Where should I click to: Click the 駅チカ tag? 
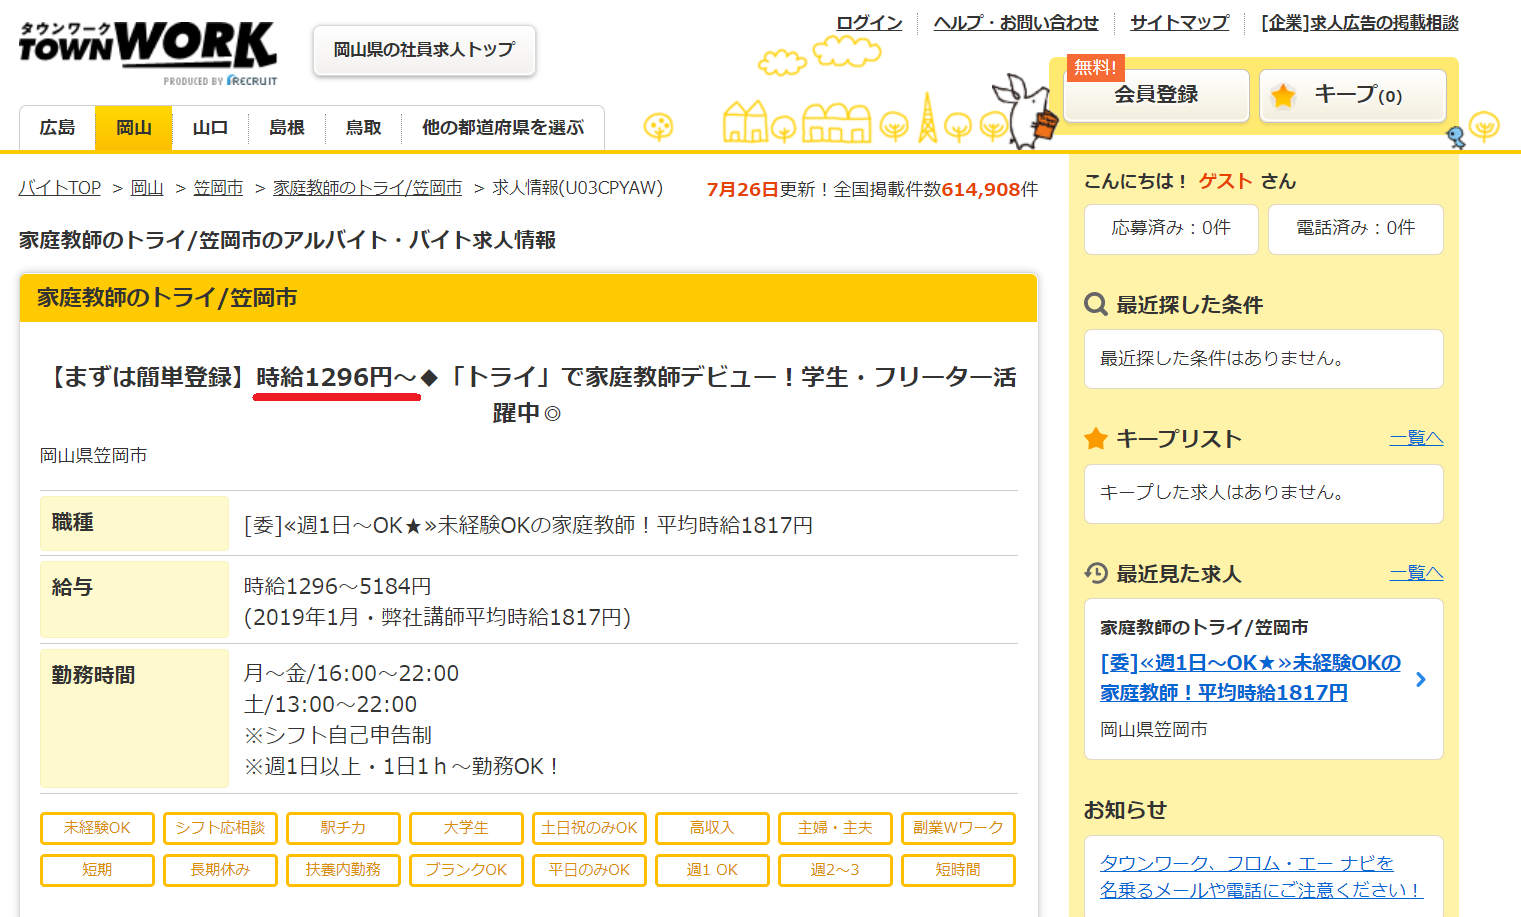pyautogui.click(x=343, y=828)
